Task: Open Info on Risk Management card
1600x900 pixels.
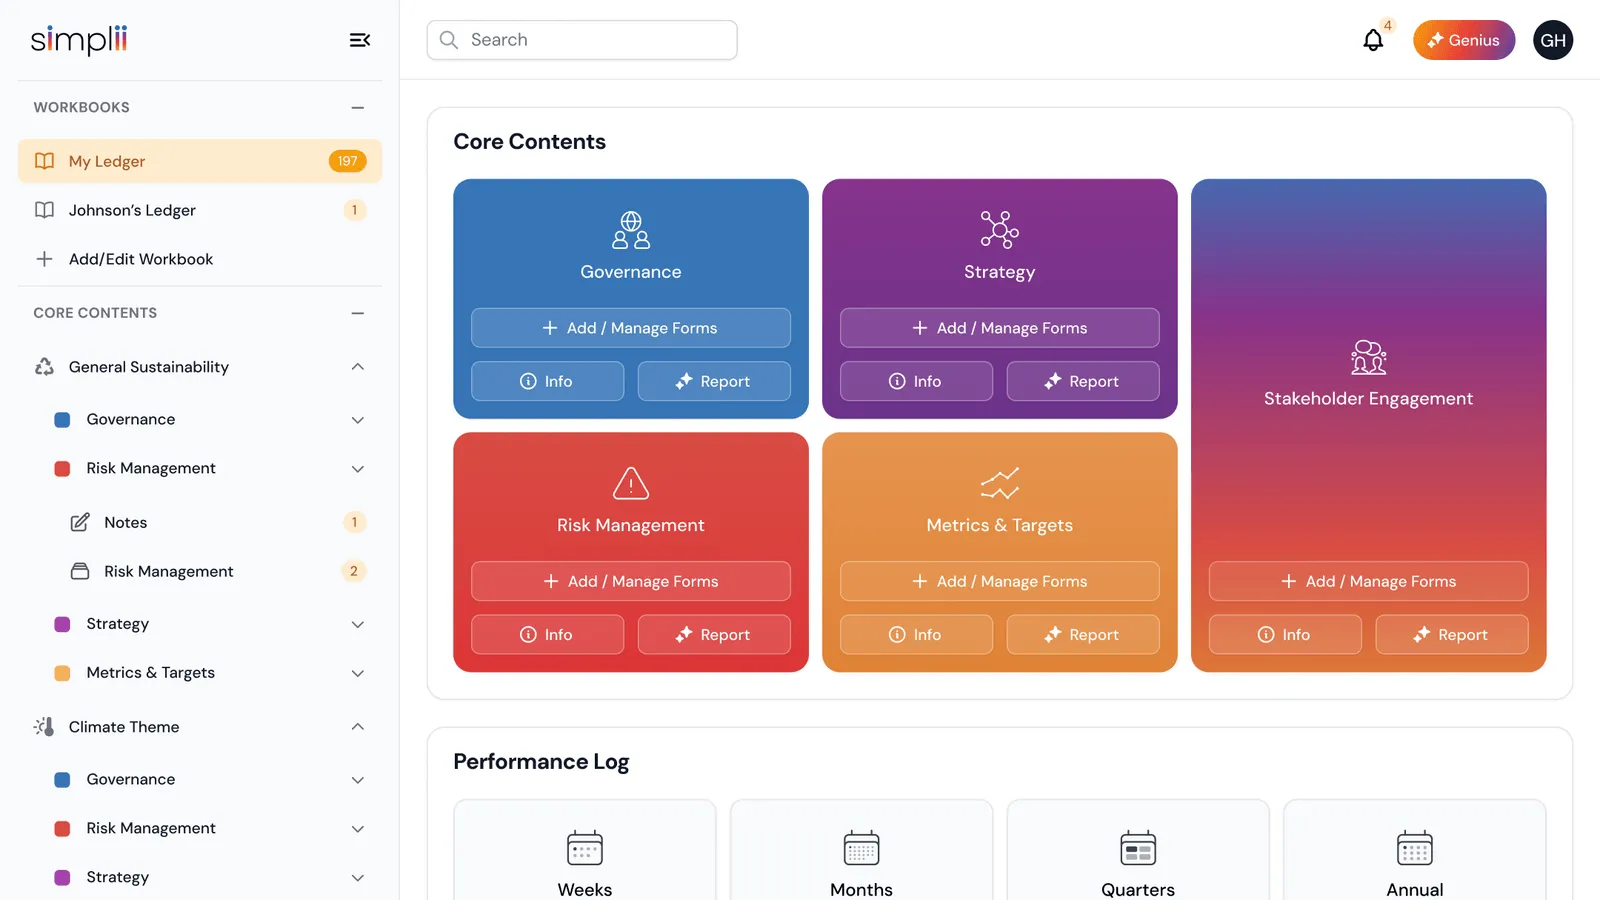Action: (547, 634)
